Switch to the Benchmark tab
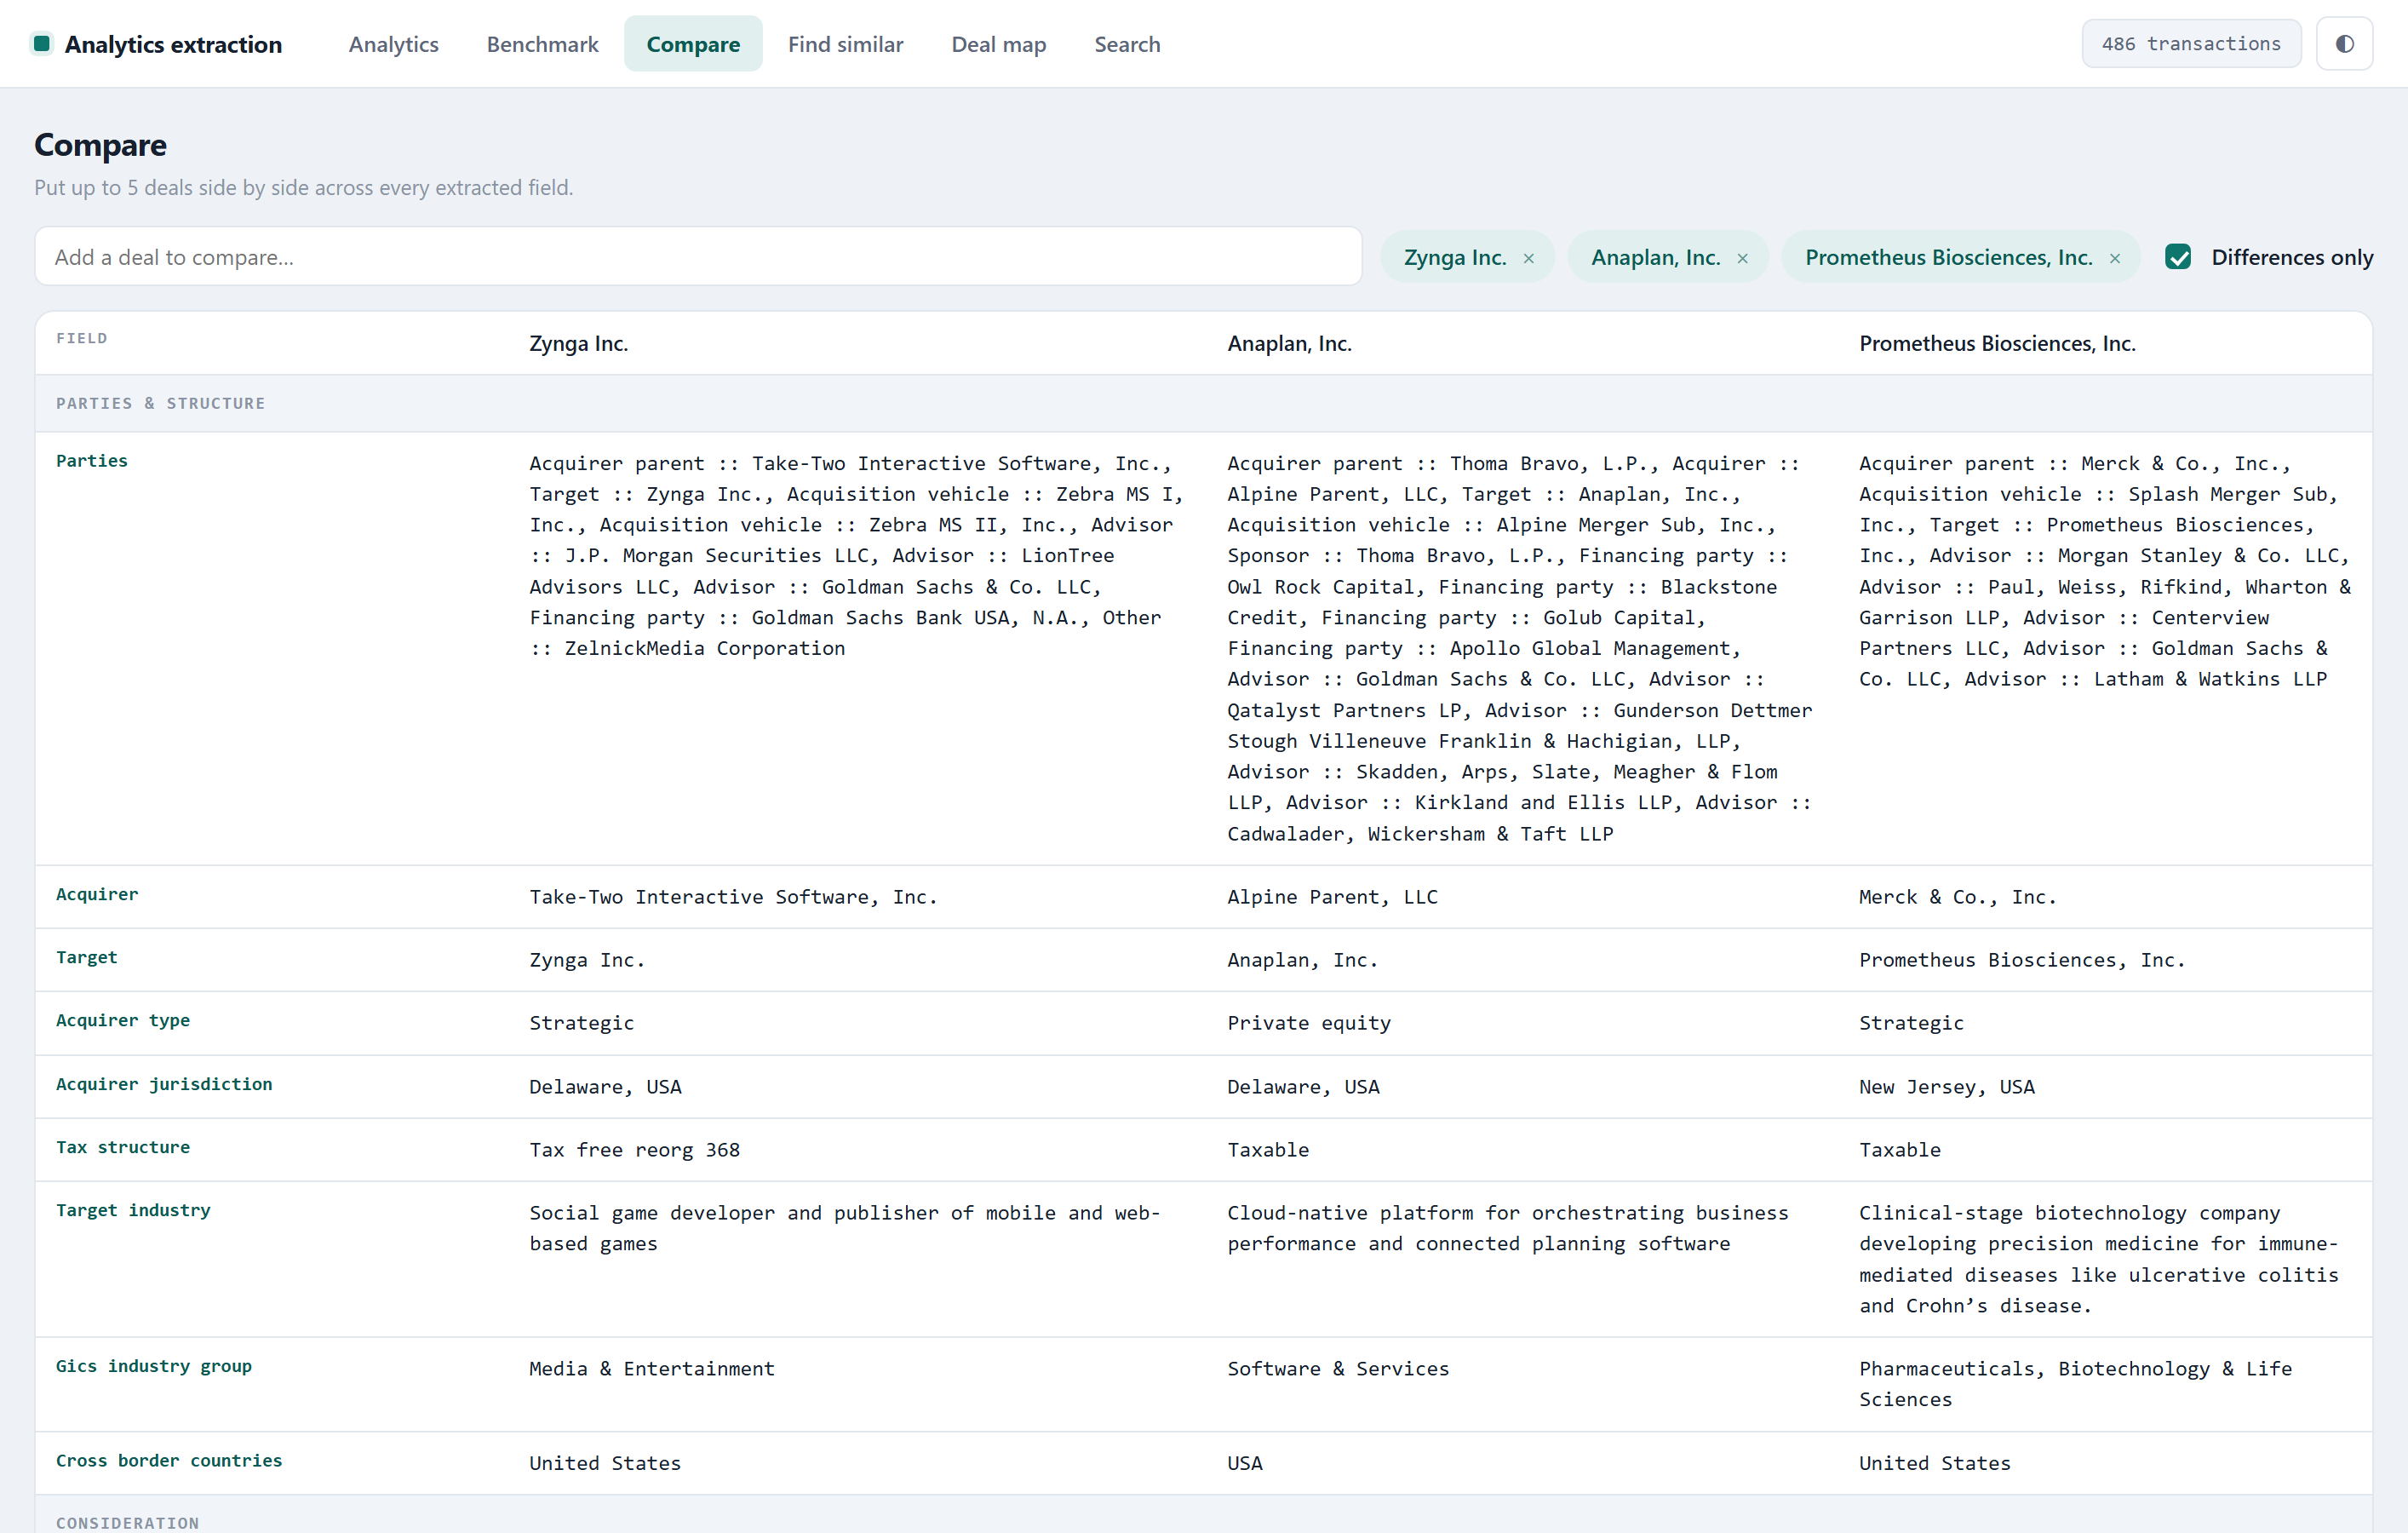 point(542,44)
